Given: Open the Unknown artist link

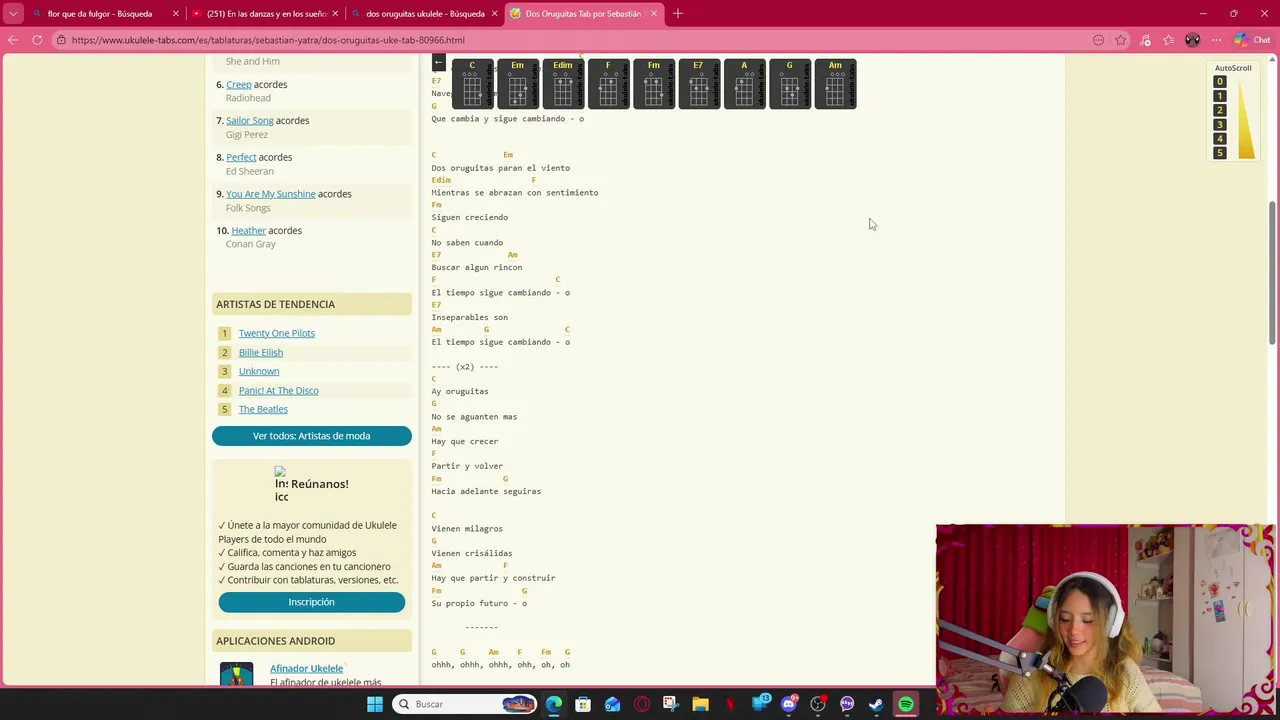Looking at the screenshot, I should click(258, 371).
